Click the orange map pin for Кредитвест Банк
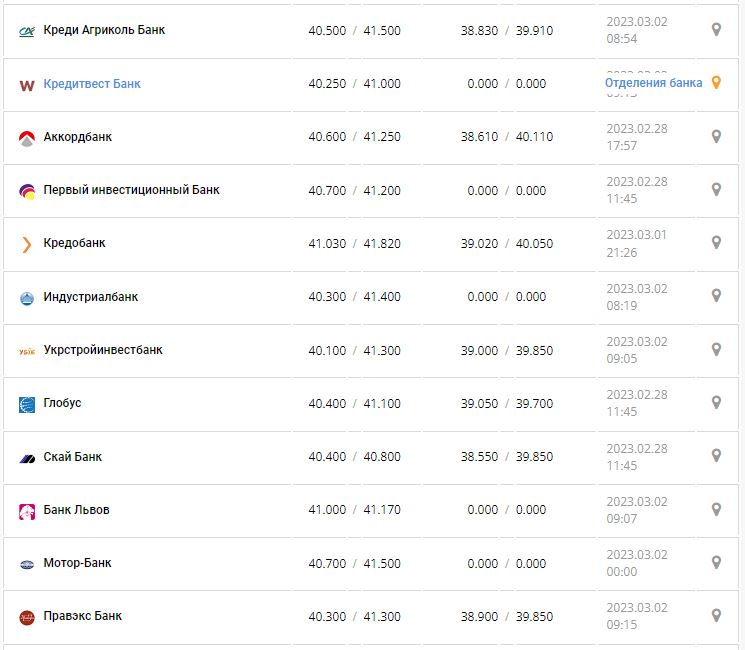Image resolution: width=745 pixels, height=650 pixels. click(716, 83)
